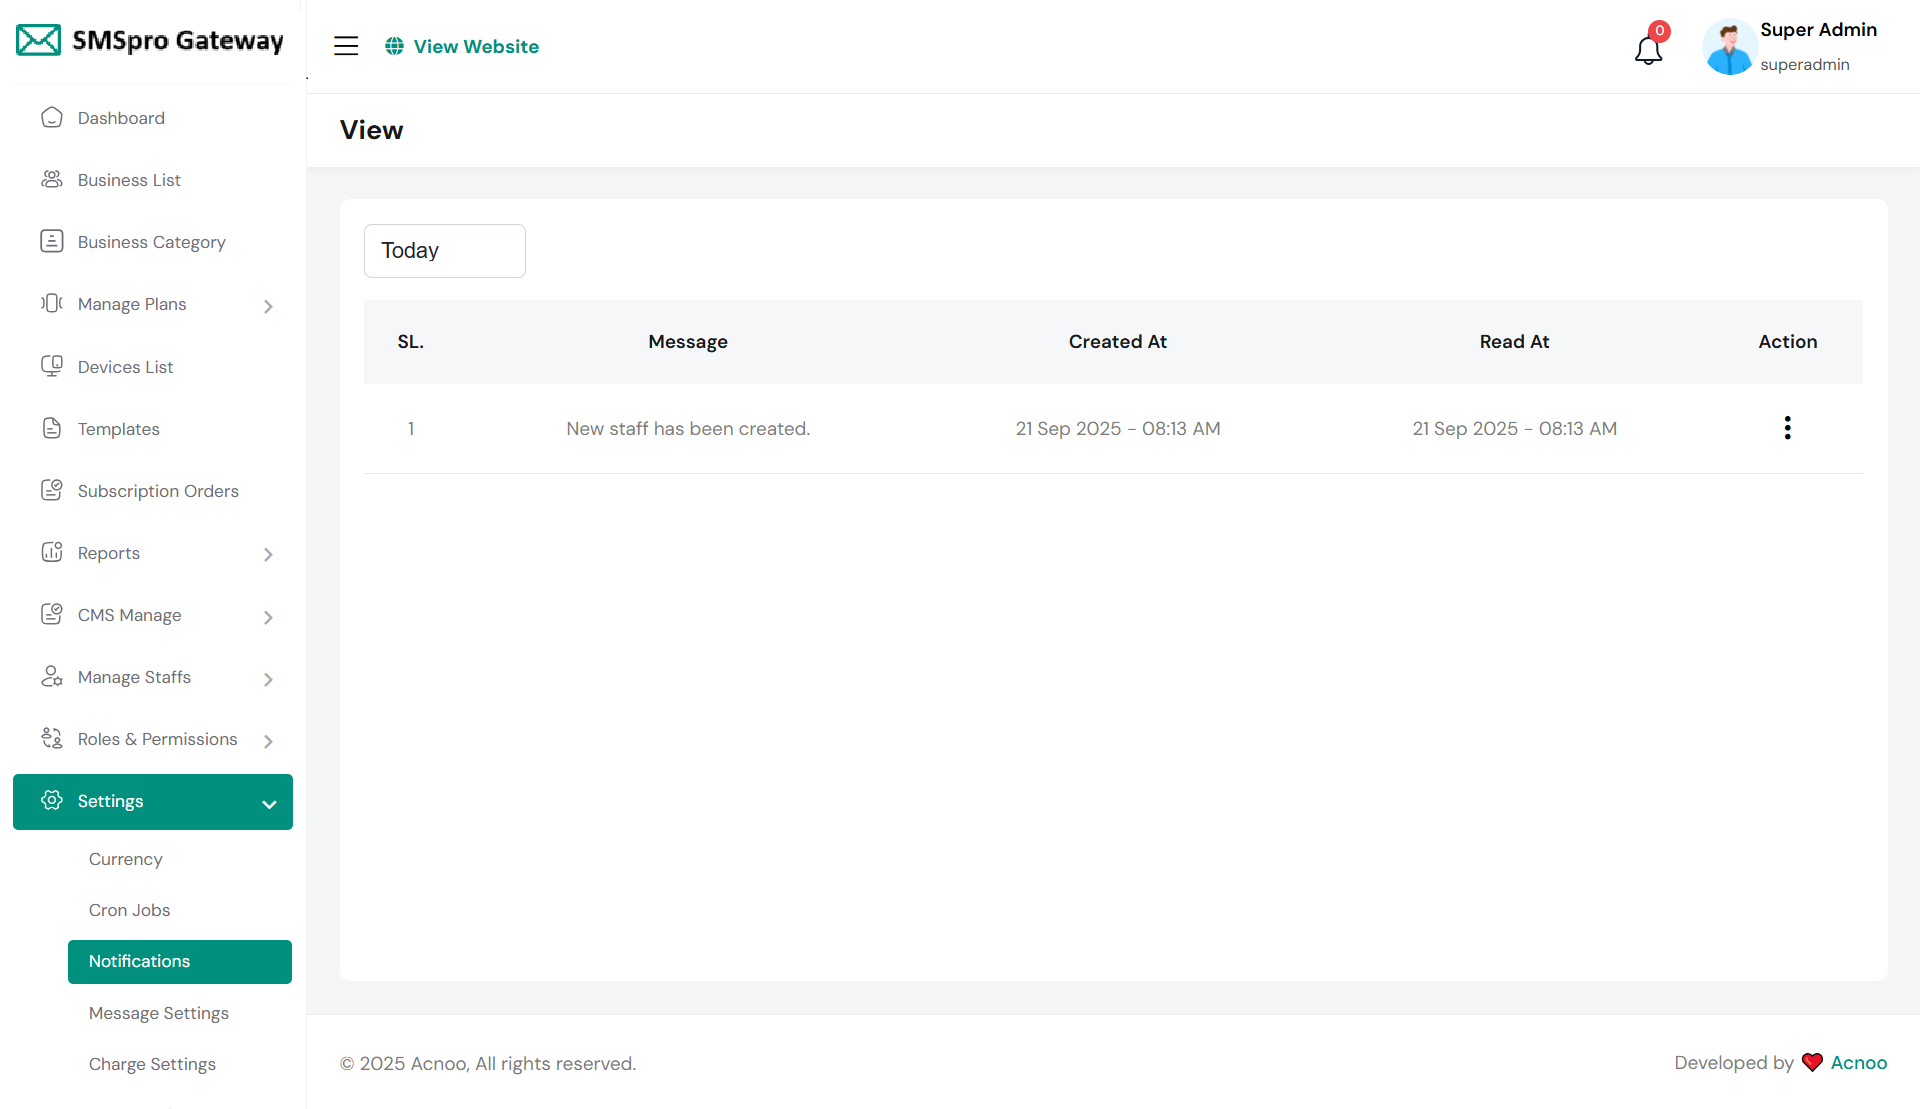Toggle the hamburger sidebar menu icon
1920x1109 pixels.
[346, 46]
